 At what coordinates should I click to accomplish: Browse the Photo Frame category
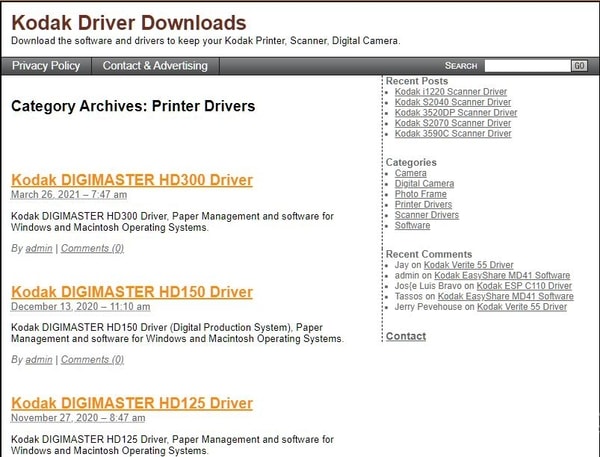421,194
